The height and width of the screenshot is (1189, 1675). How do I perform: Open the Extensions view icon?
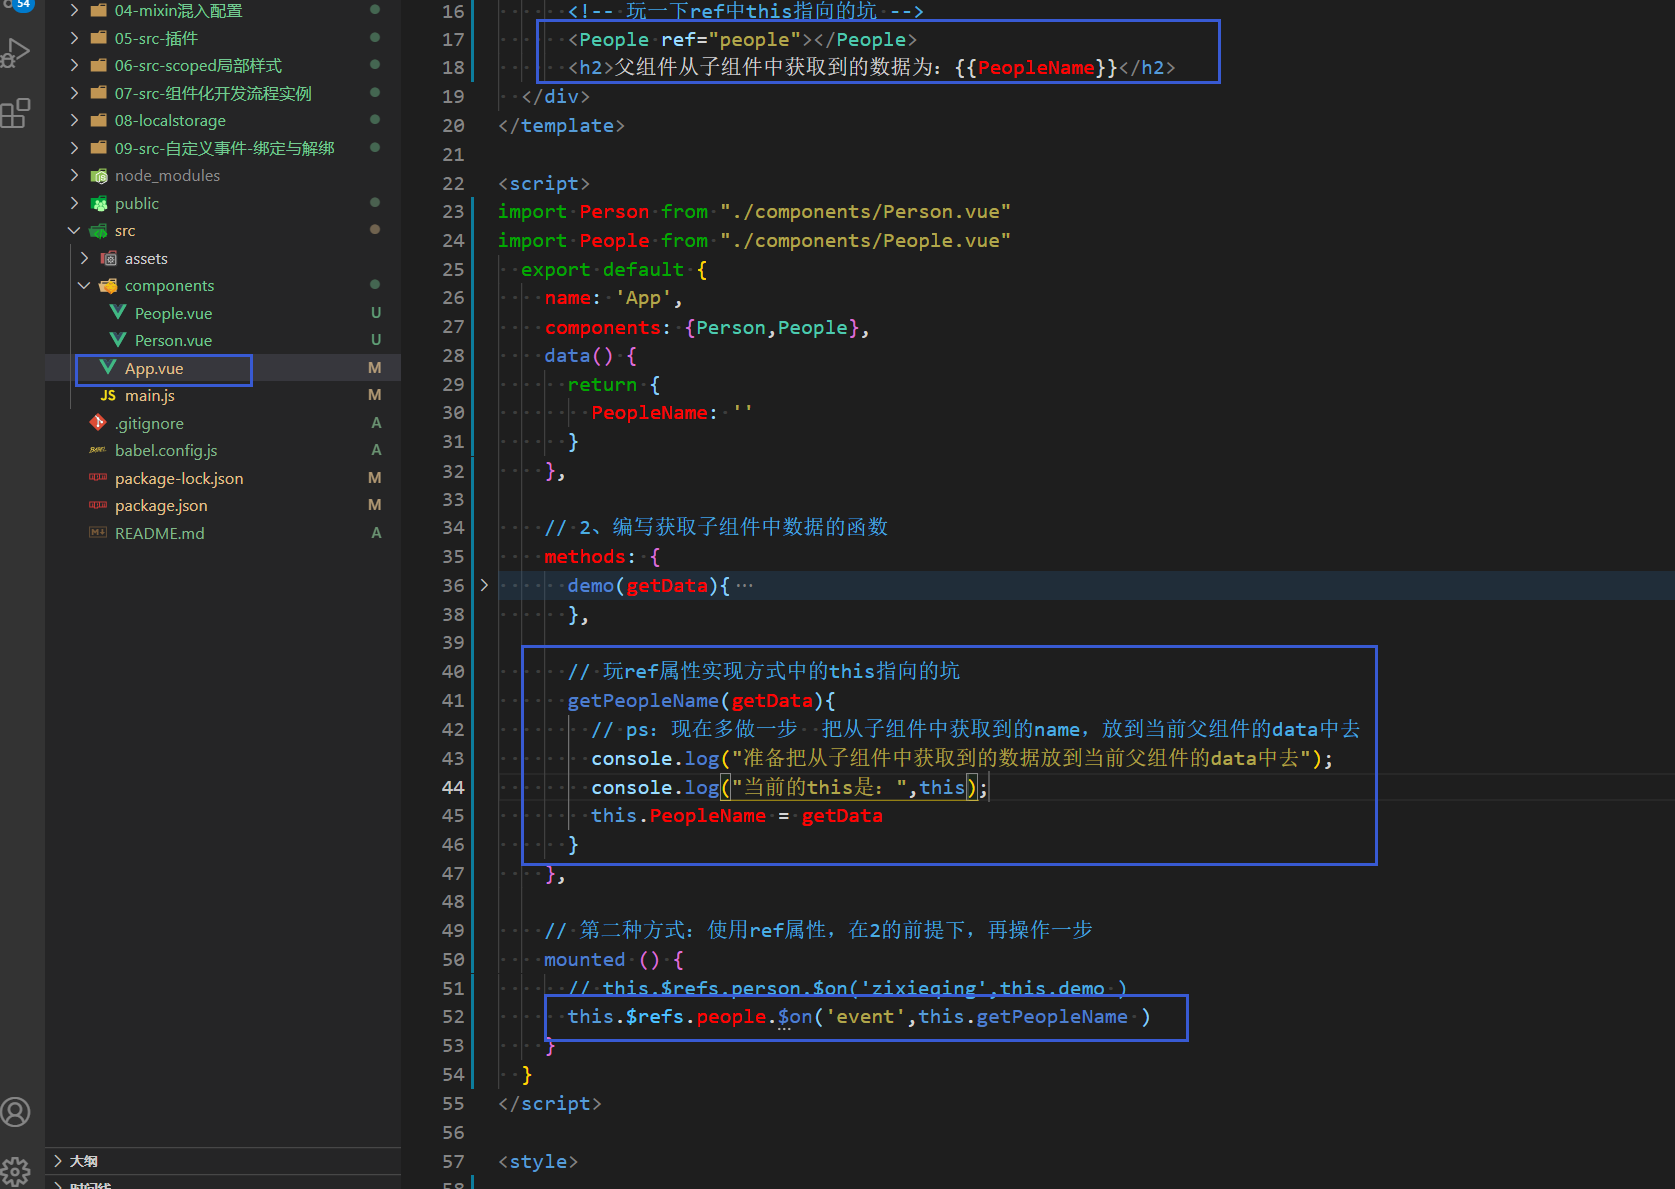coord(15,113)
